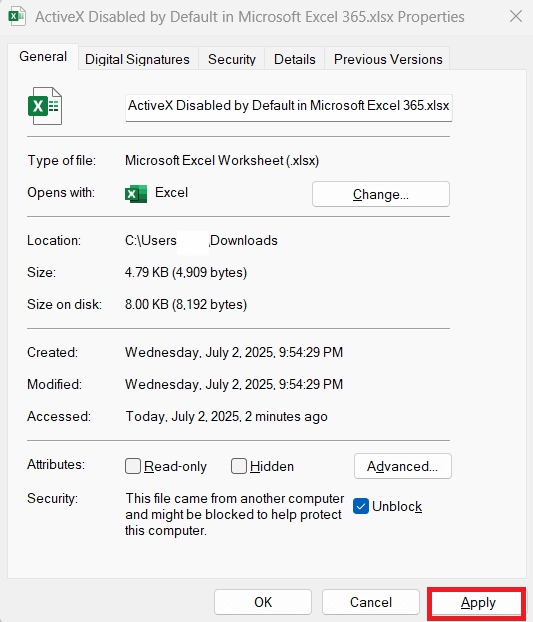Uncheck the Unblock checkbox
Screen dimensions: 533x622
tap(360, 506)
